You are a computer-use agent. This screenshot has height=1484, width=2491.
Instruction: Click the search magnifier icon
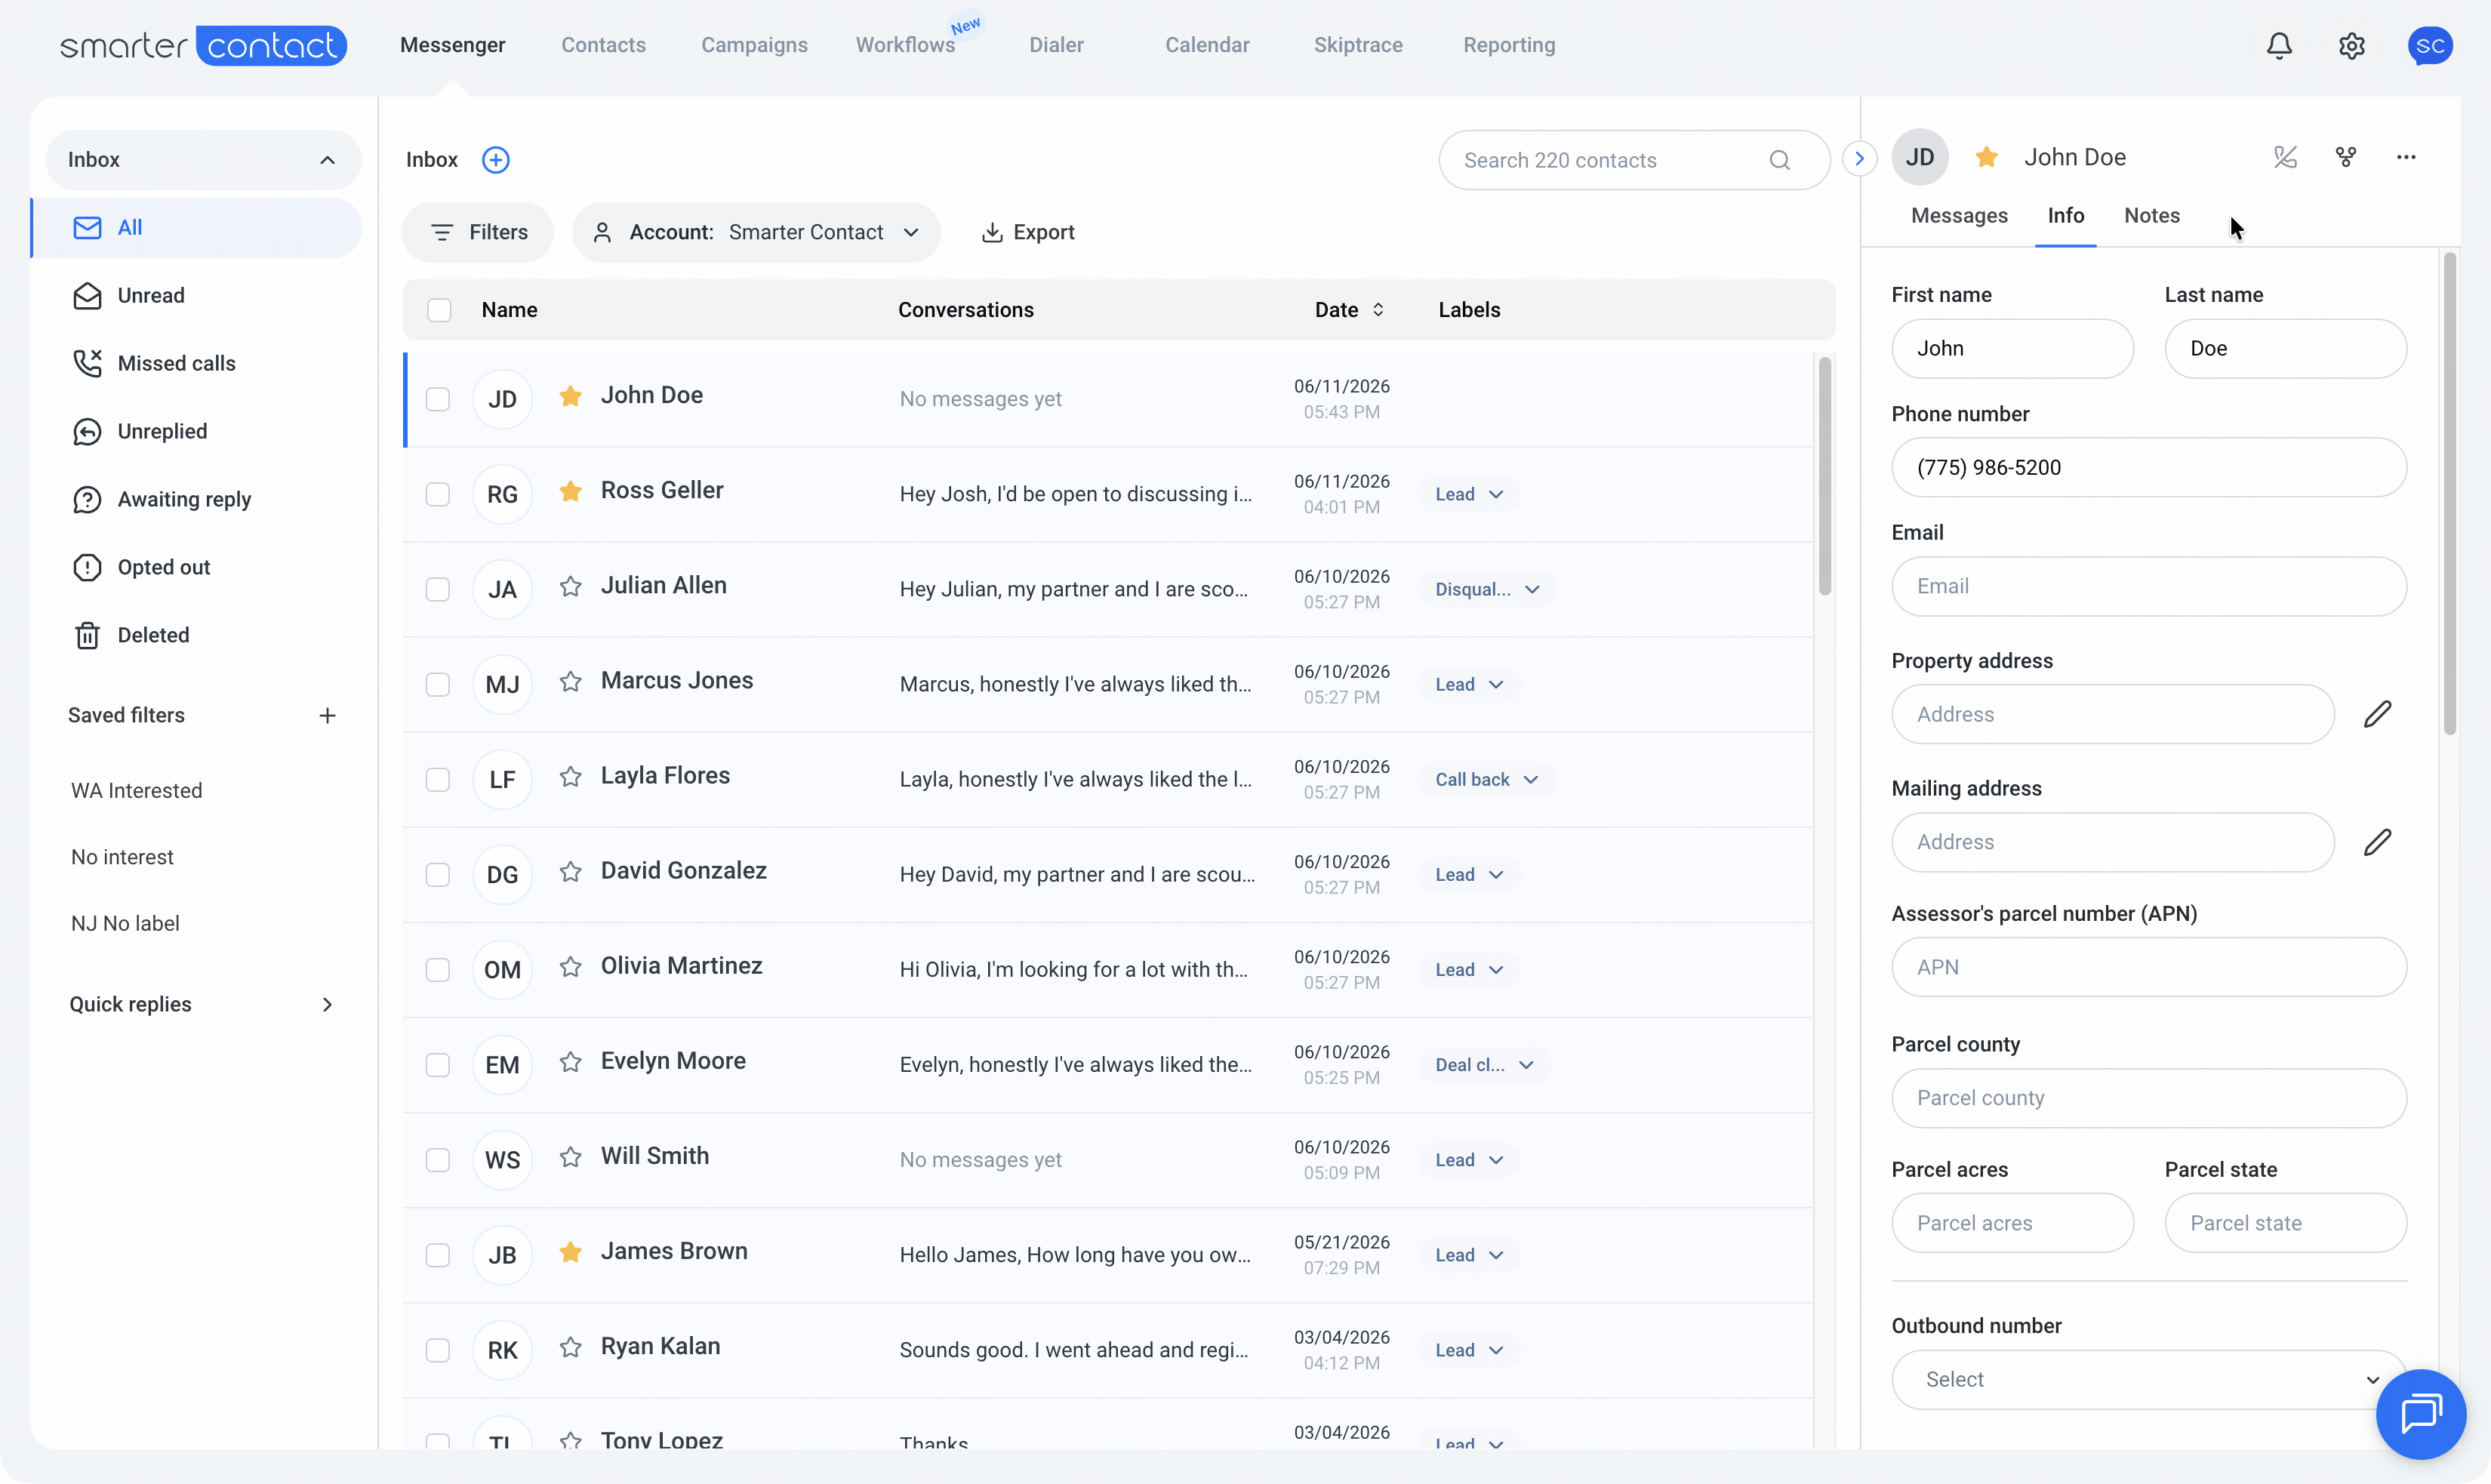click(x=1779, y=160)
